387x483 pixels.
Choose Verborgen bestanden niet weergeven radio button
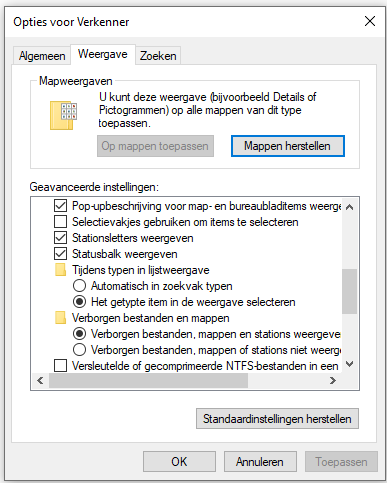[79, 350]
